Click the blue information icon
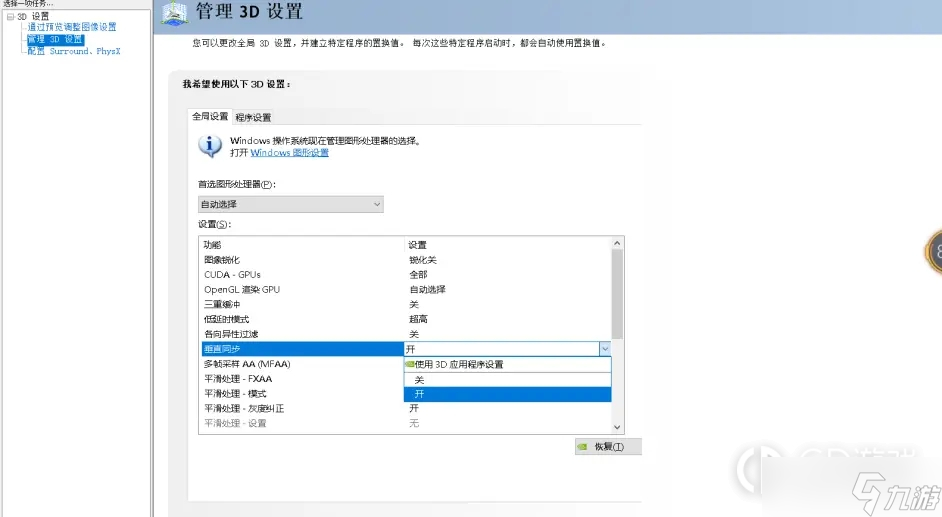Viewport: 942px width, 517px height. pos(210,145)
